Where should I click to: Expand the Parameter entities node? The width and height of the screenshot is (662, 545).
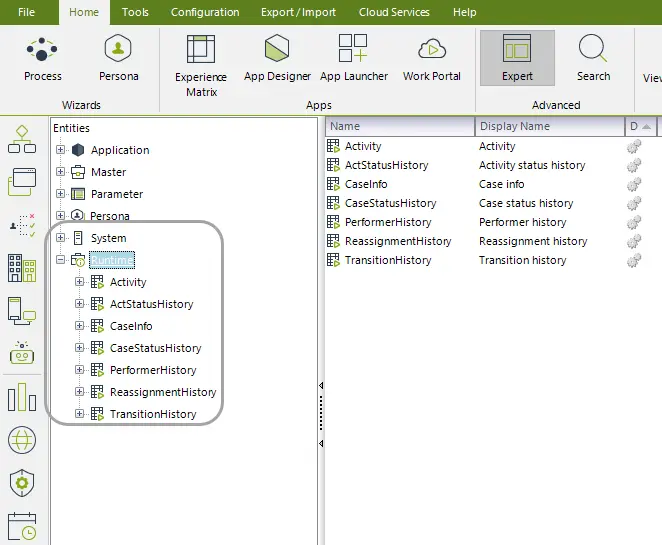pos(60,193)
